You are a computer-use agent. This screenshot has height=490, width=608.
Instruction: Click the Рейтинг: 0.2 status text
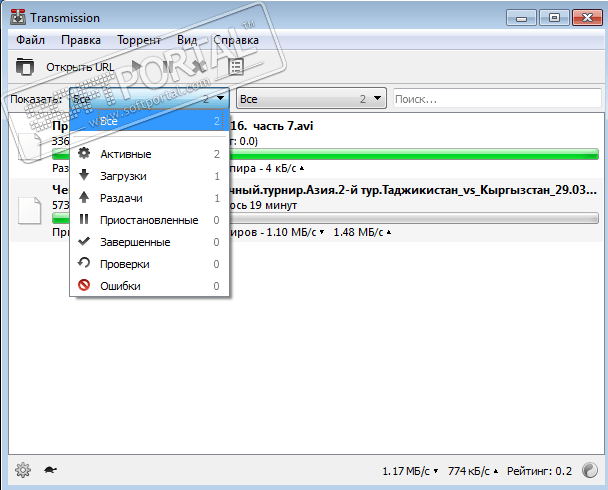pos(539,471)
